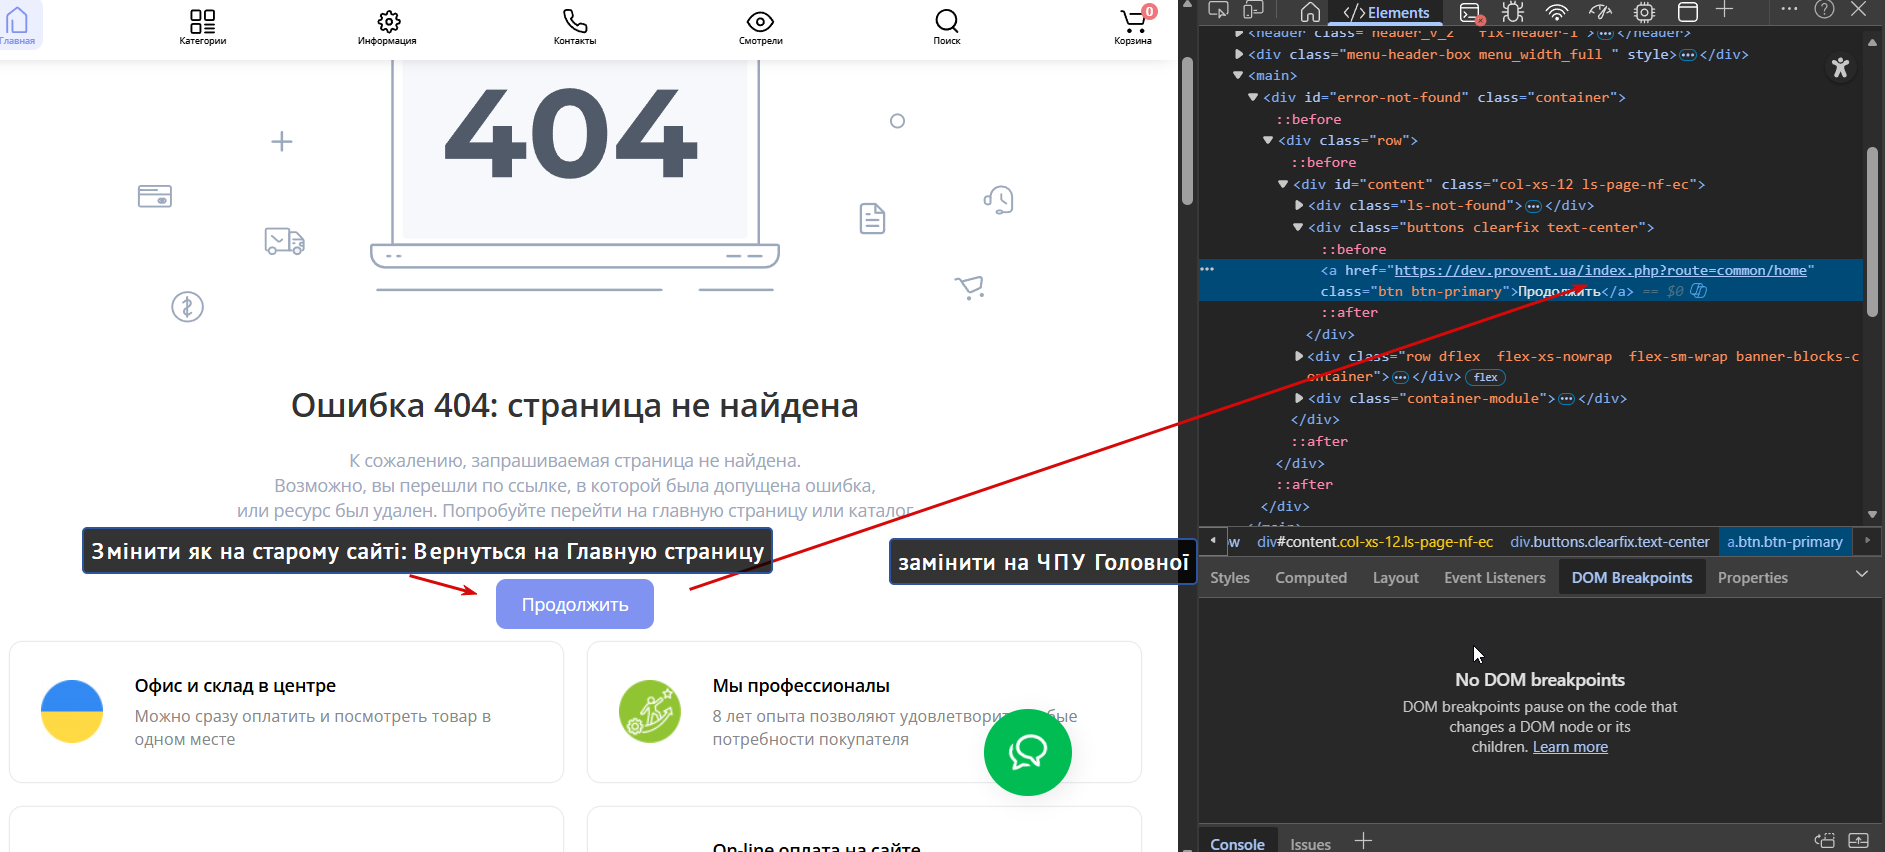The image size is (1885, 852).
Task: Expand the menu-header-box div node
Action: point(1239,54)
